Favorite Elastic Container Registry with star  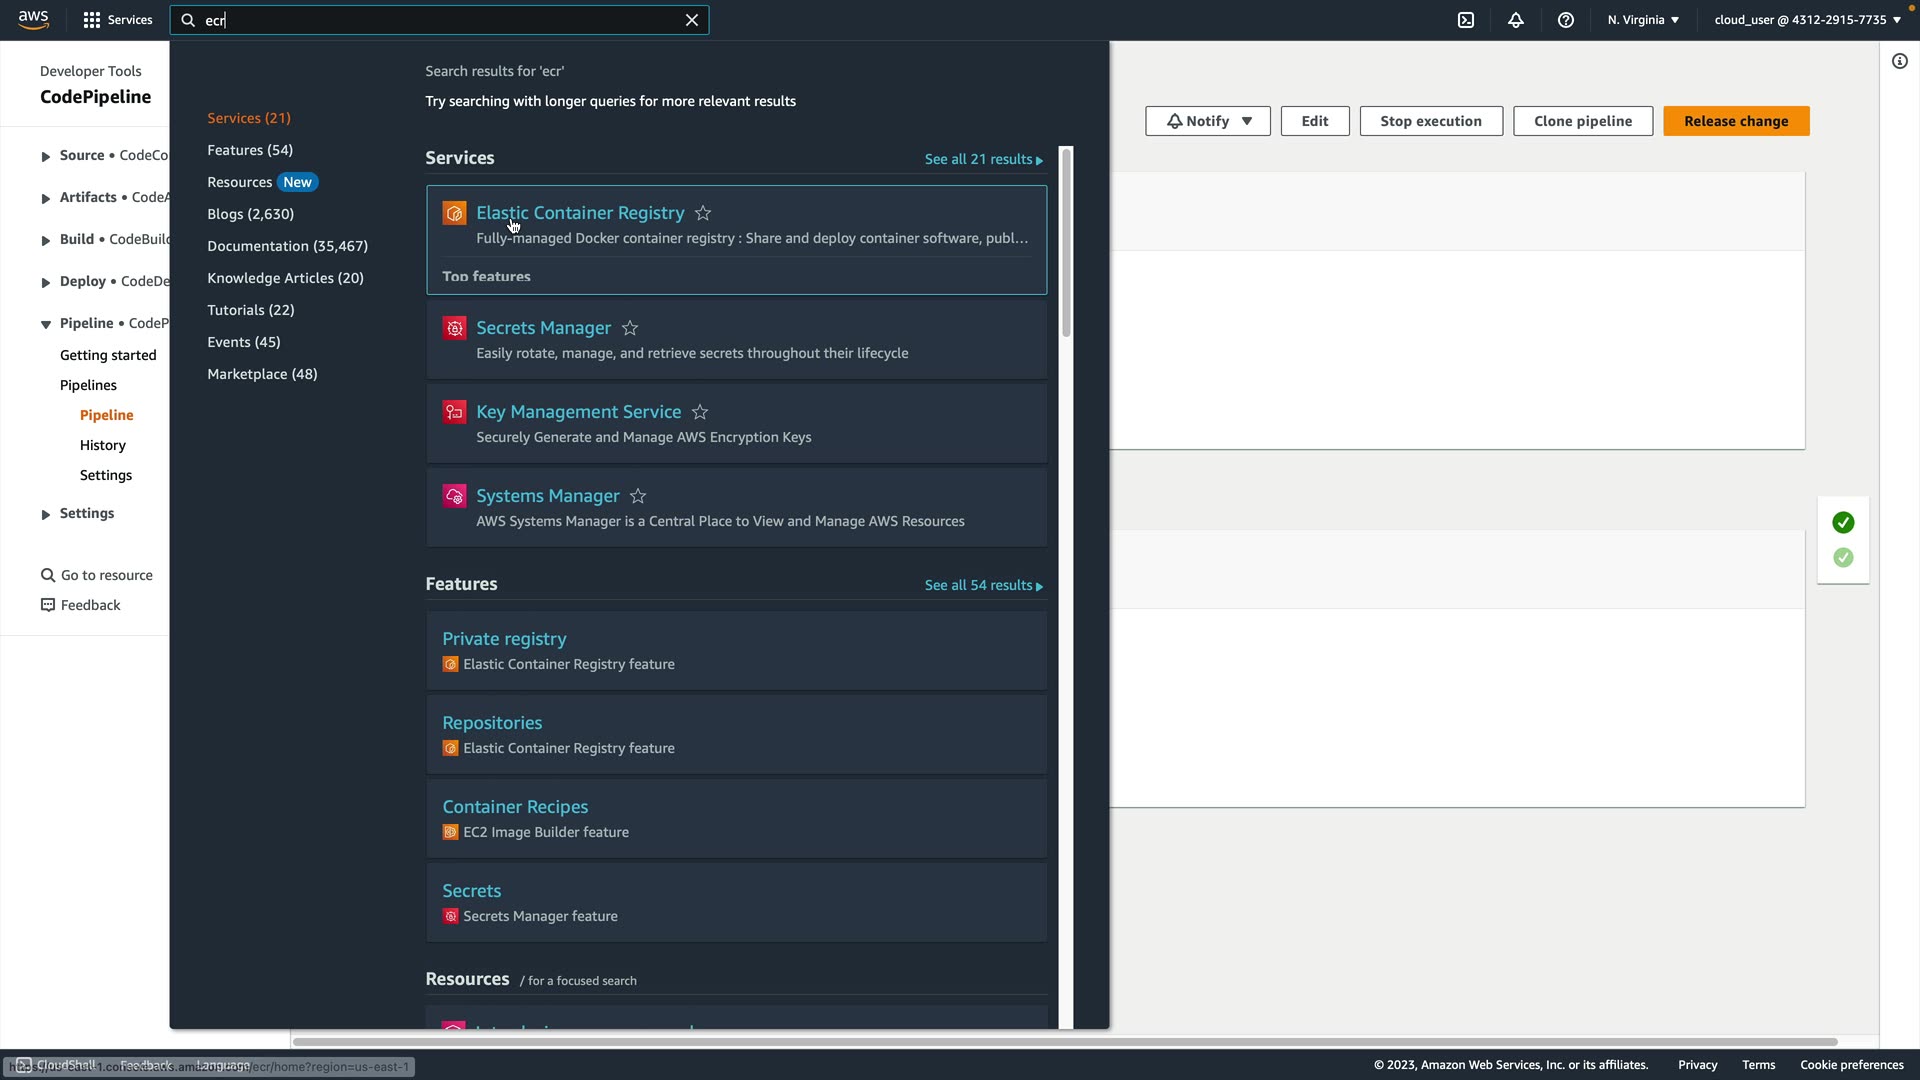click(x=703, y=213)
